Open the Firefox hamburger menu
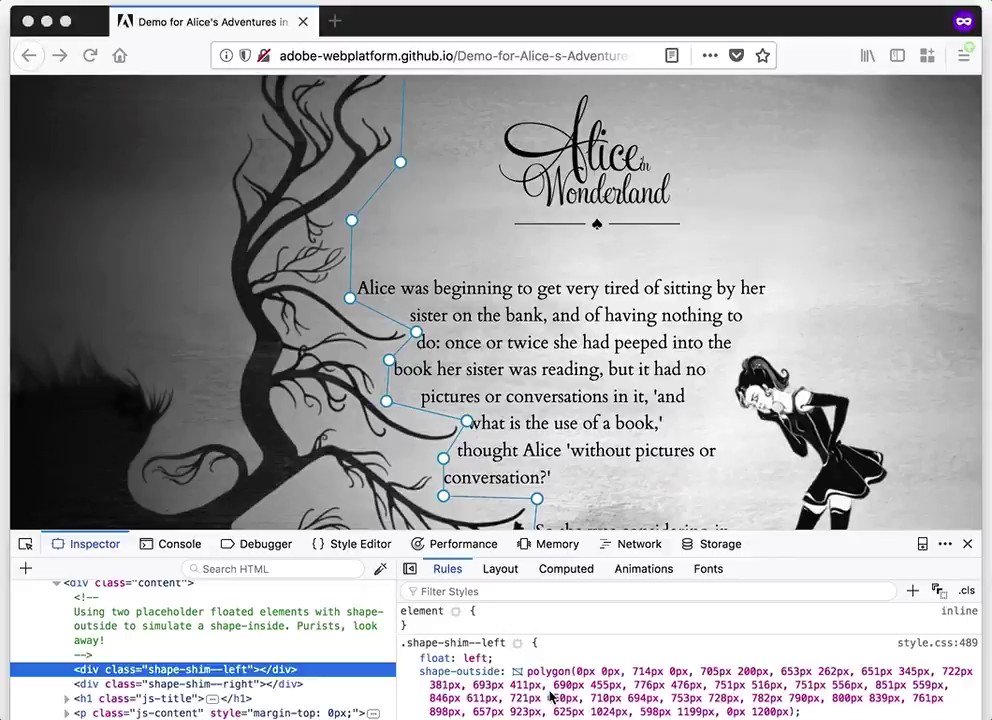 (964, 56)
